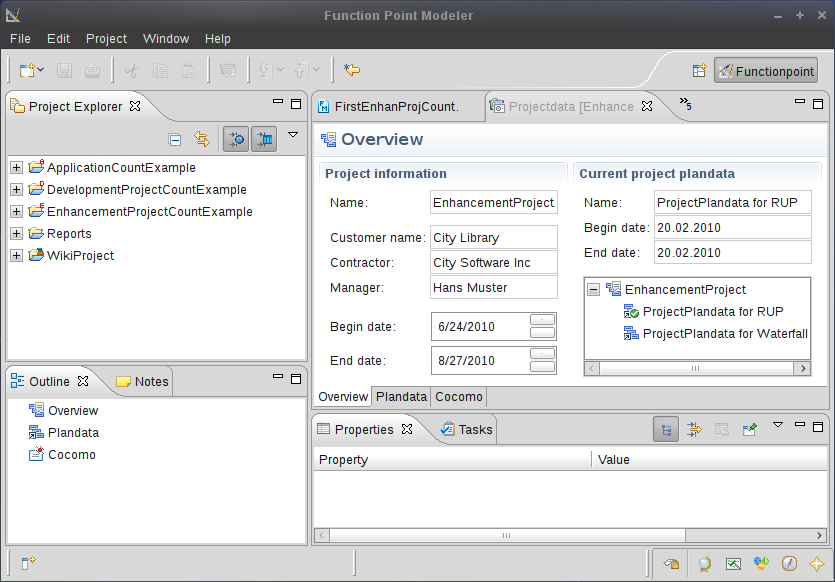The height and width of the screenshot is (582, 835).
Task: Show the hidden editors list
Action: (685, 104)
